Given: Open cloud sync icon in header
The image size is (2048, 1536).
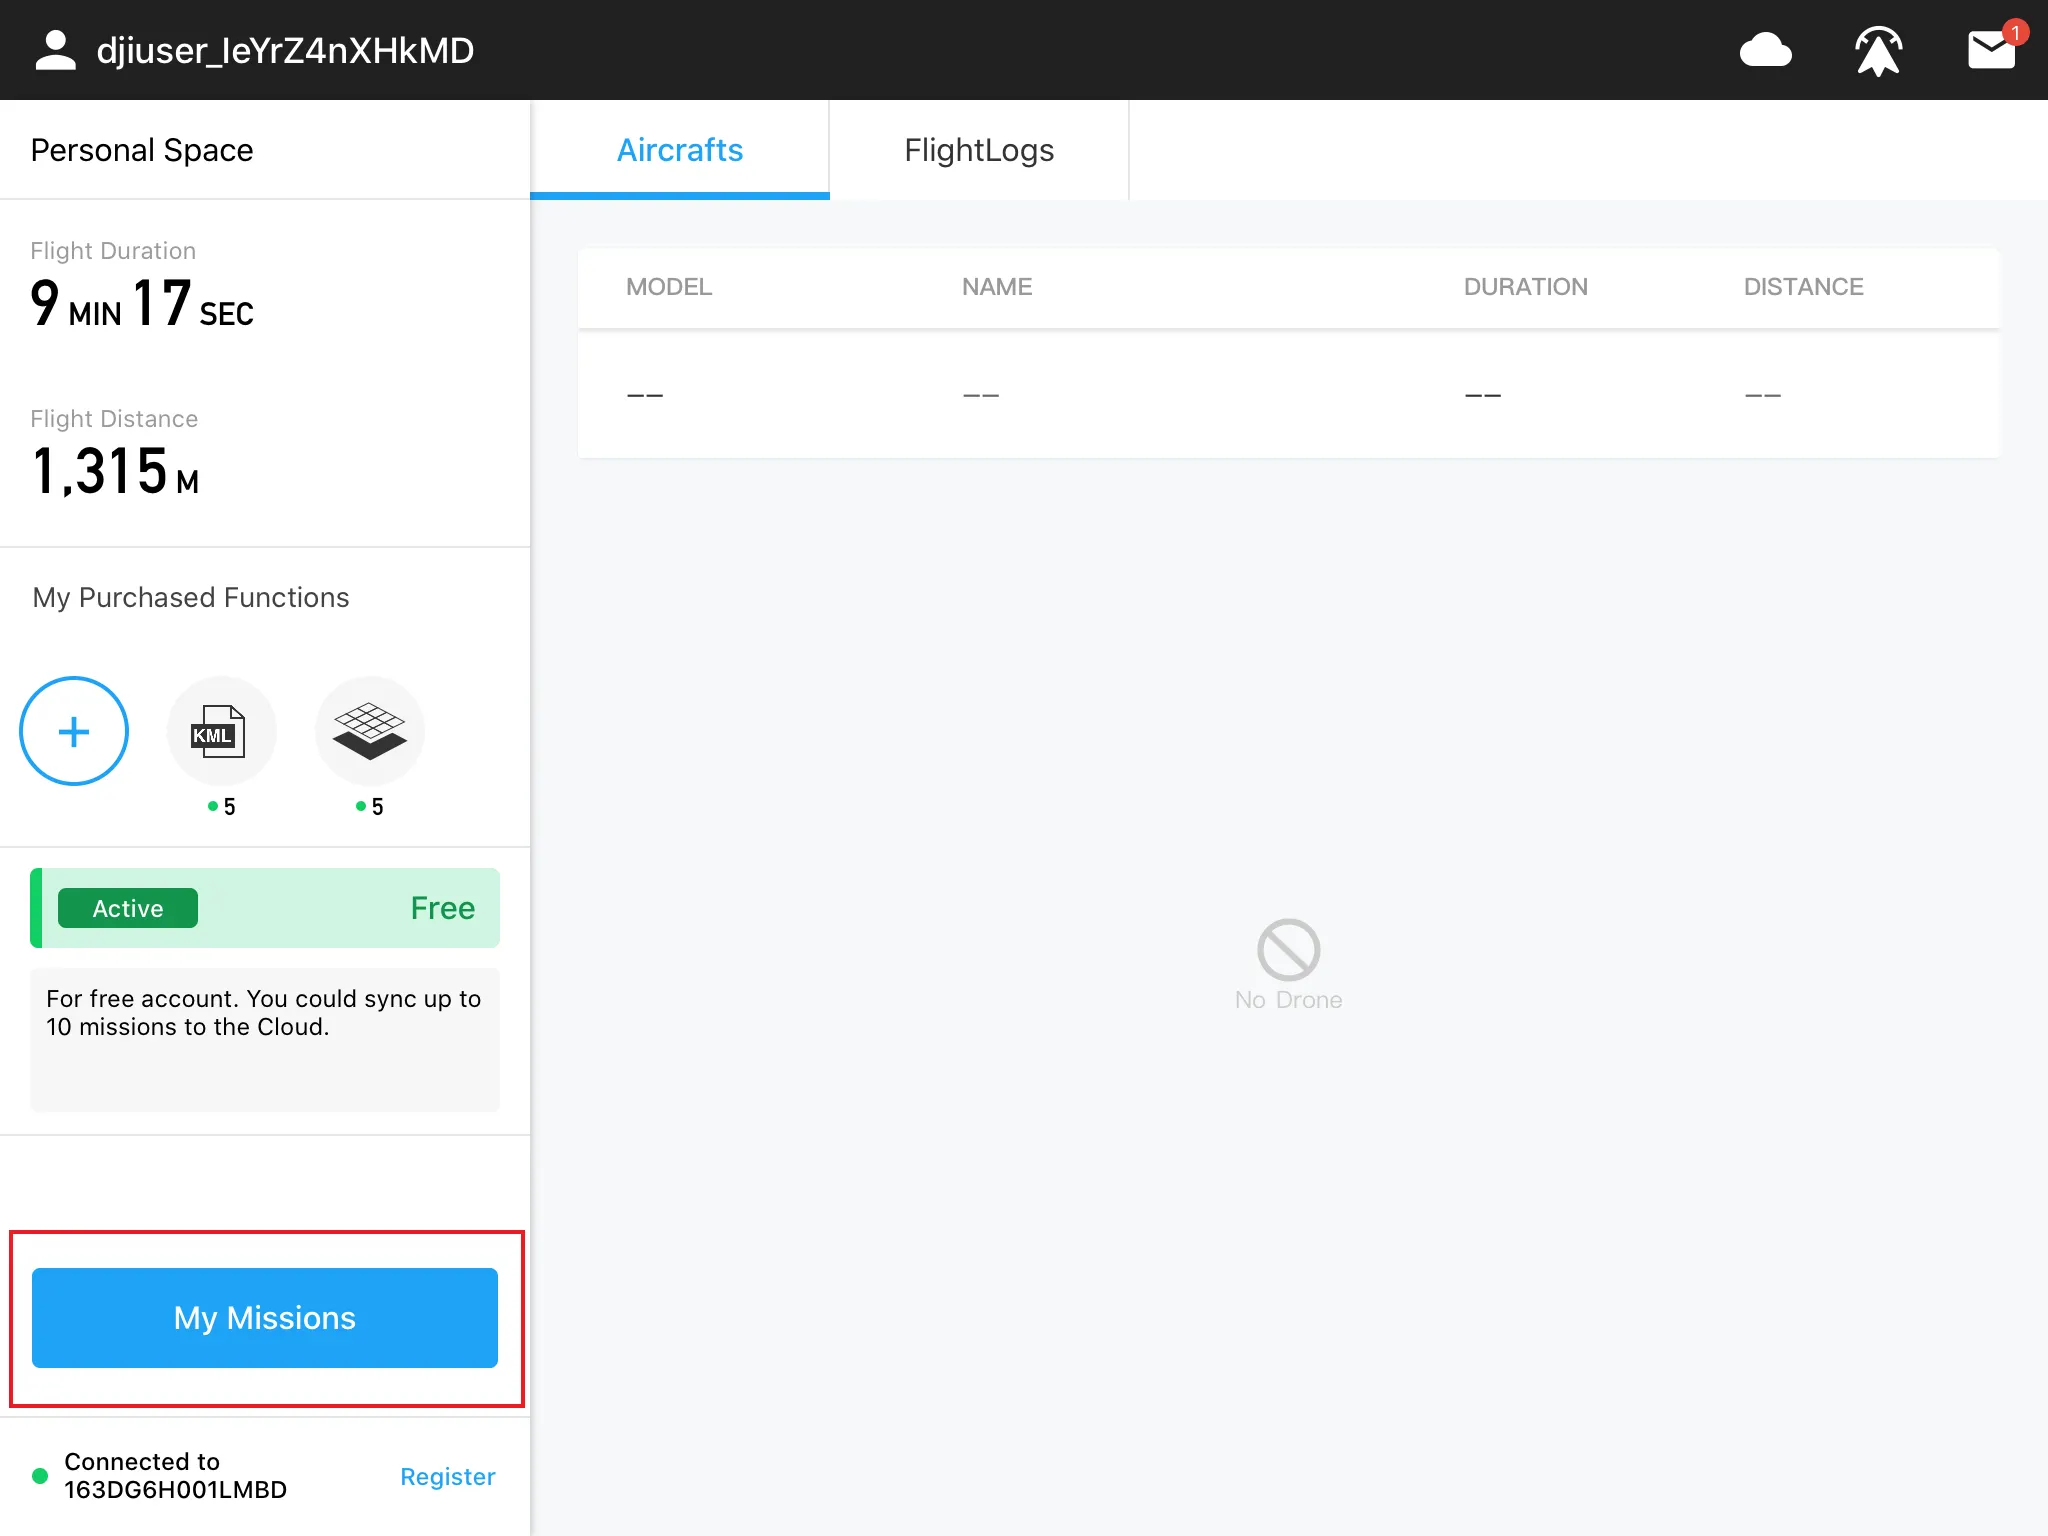Looking at the screenshot, I should 1765,50.
